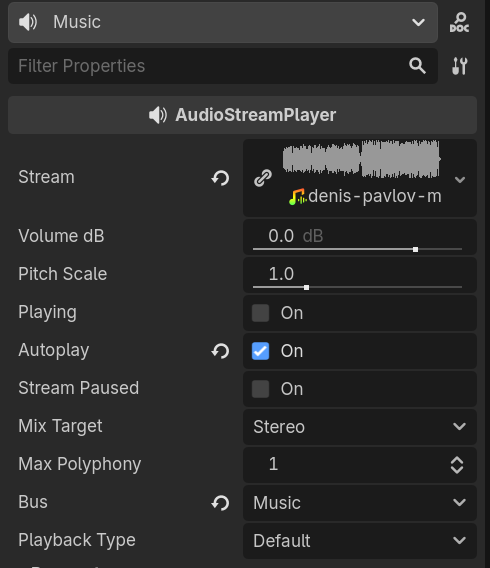Reset the Stream property with revert icon

(x=221, y=178)
